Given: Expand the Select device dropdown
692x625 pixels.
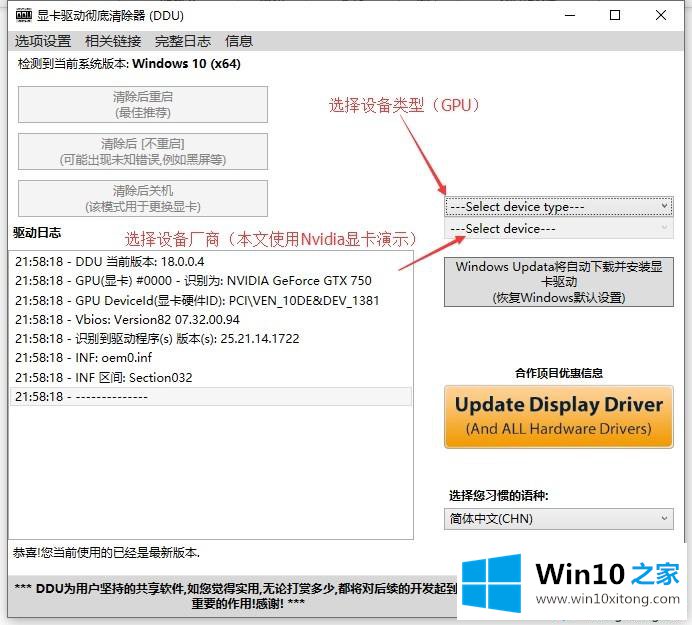Looking at the screenshot, I should 559,229.
